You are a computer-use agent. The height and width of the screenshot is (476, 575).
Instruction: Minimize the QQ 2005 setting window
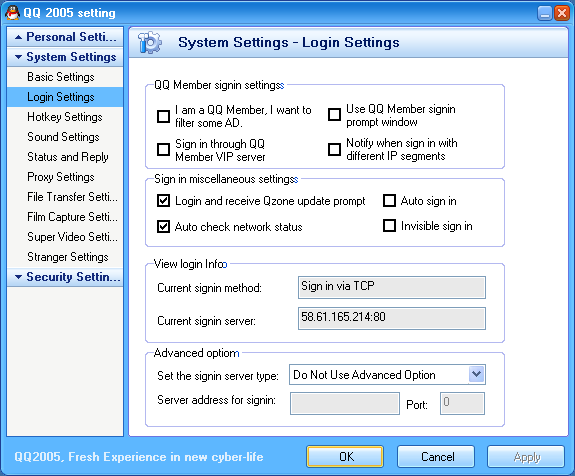pyautogui.click(x=545, y=13)
